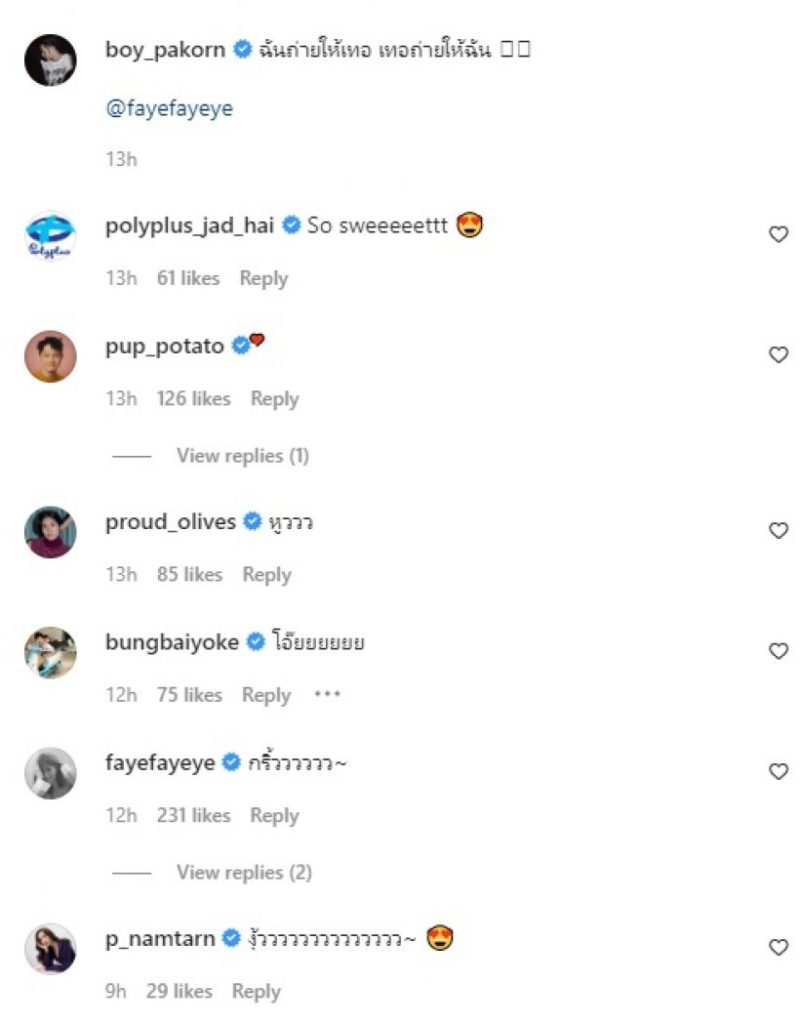
Task: Heart the bungbaiyoke comment
Action: click(x=778, y=651)
